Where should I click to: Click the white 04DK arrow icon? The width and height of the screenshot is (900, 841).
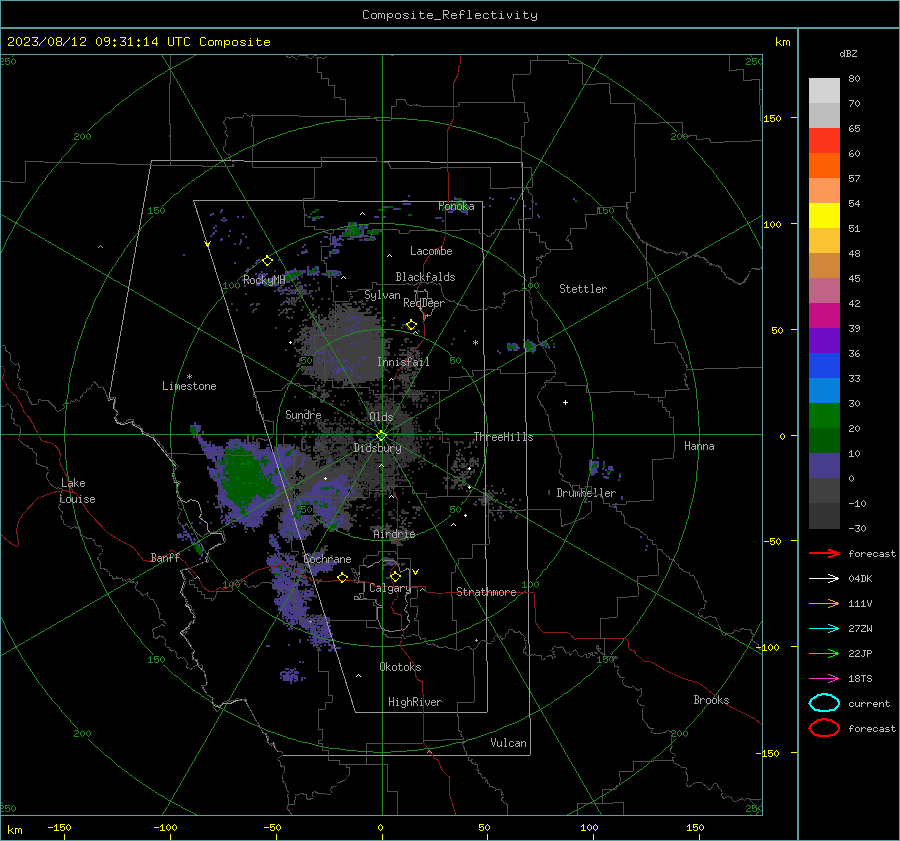824,578
